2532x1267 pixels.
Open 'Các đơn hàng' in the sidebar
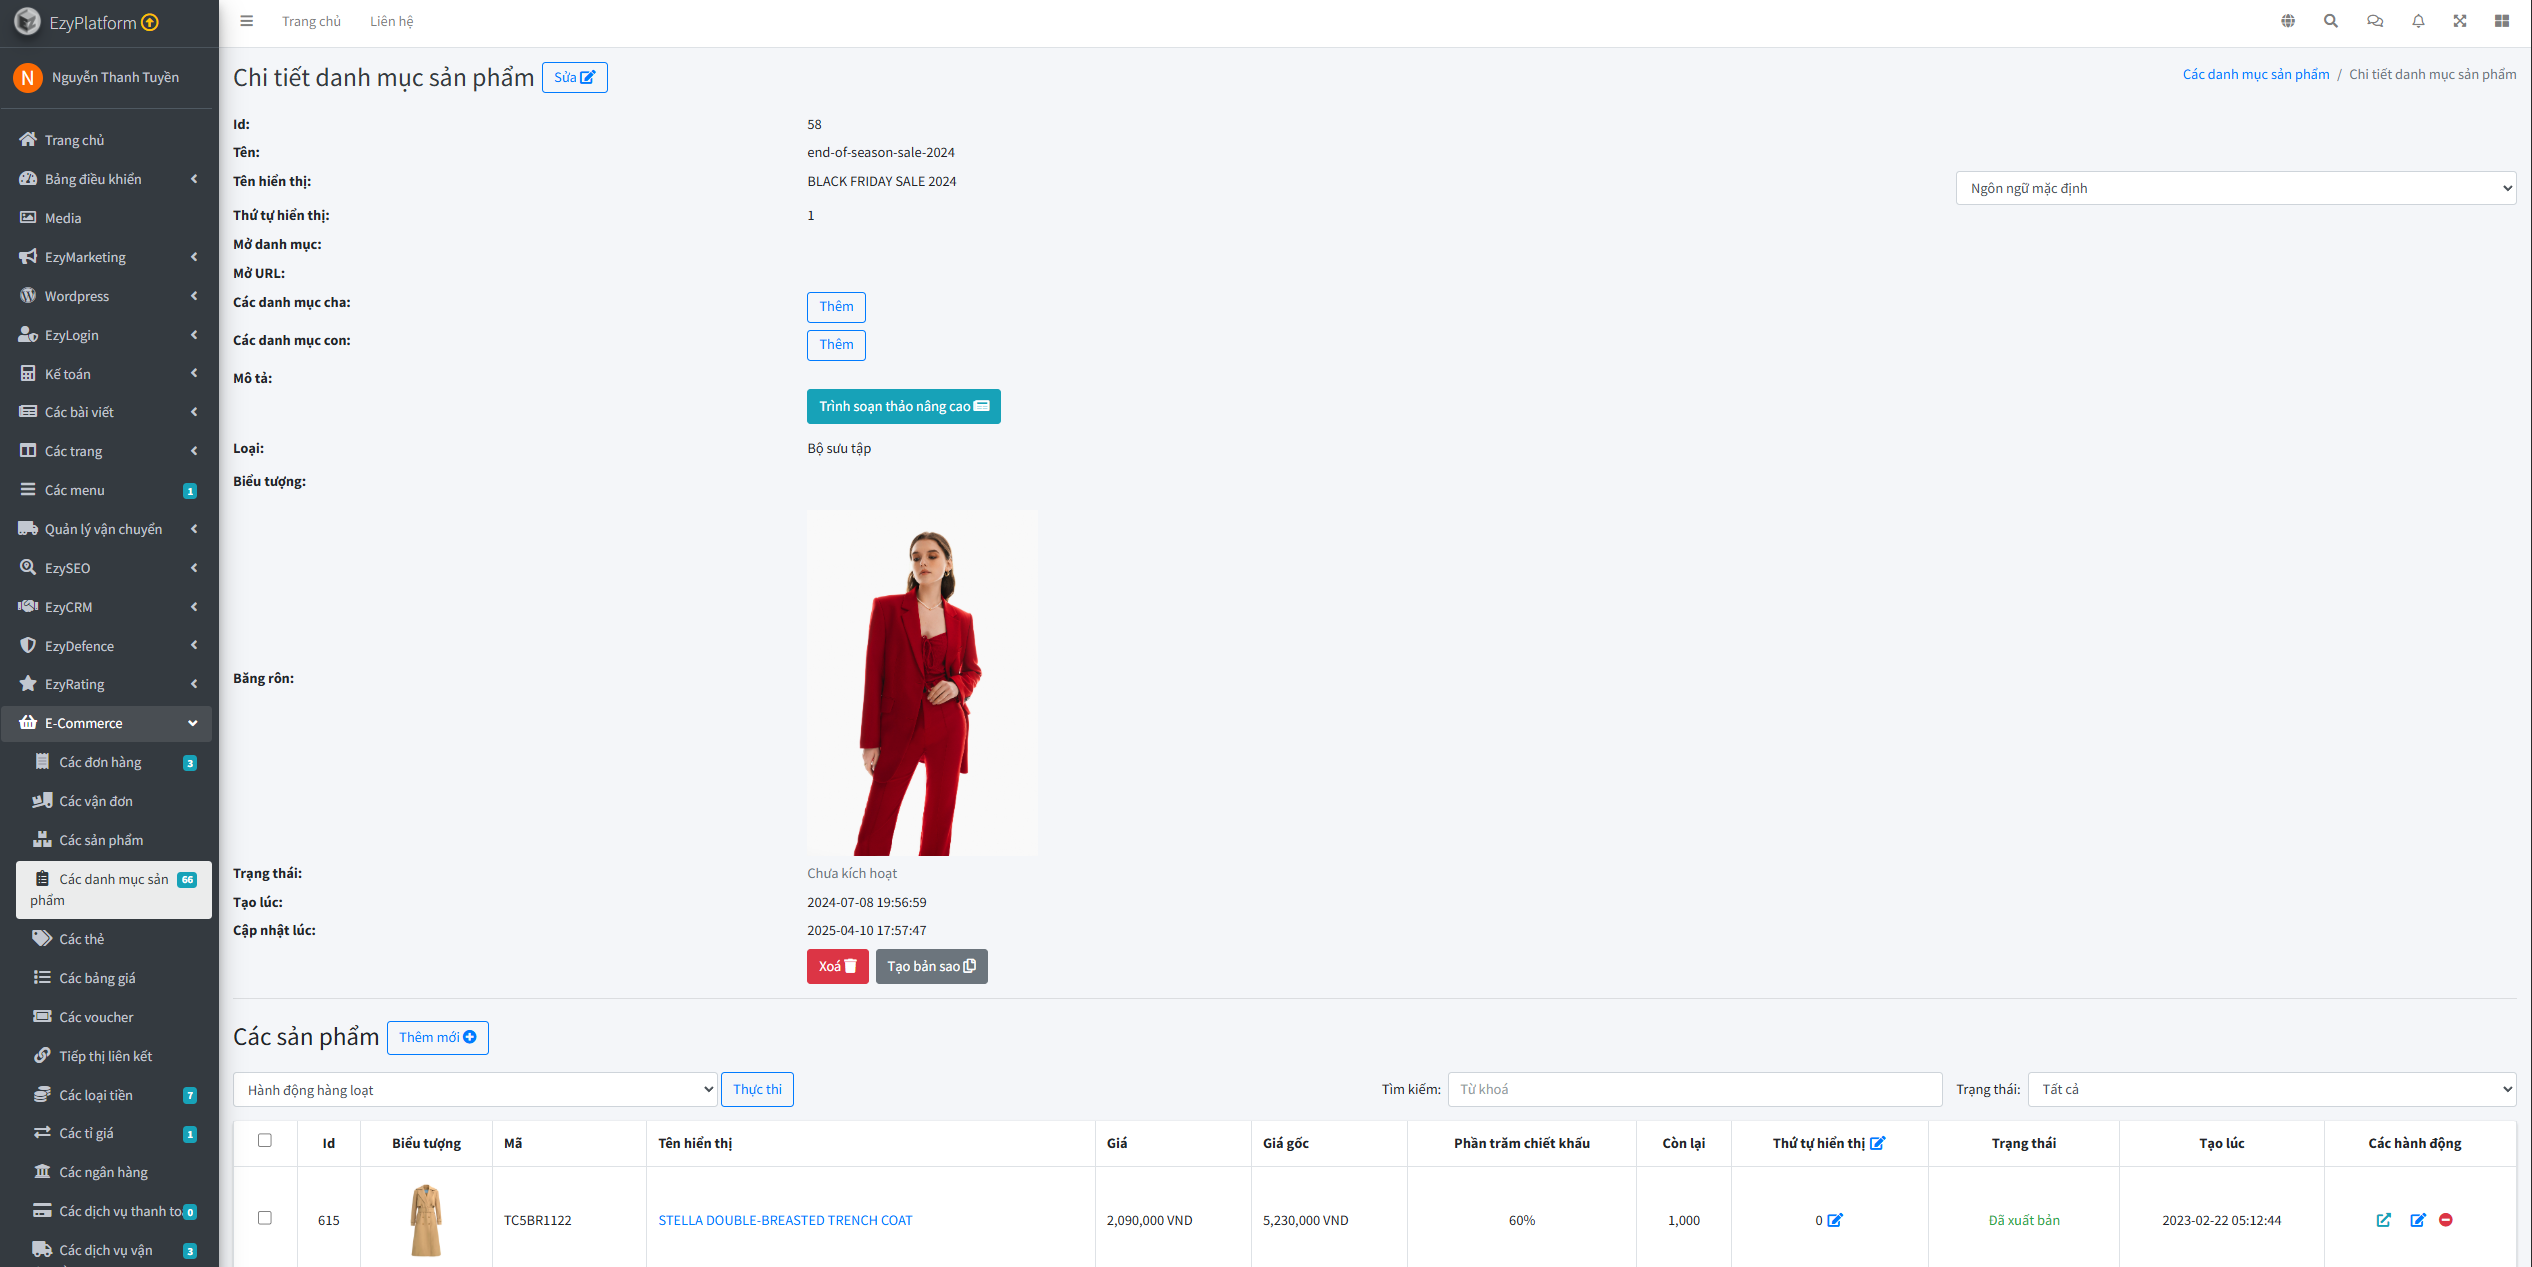100,762
